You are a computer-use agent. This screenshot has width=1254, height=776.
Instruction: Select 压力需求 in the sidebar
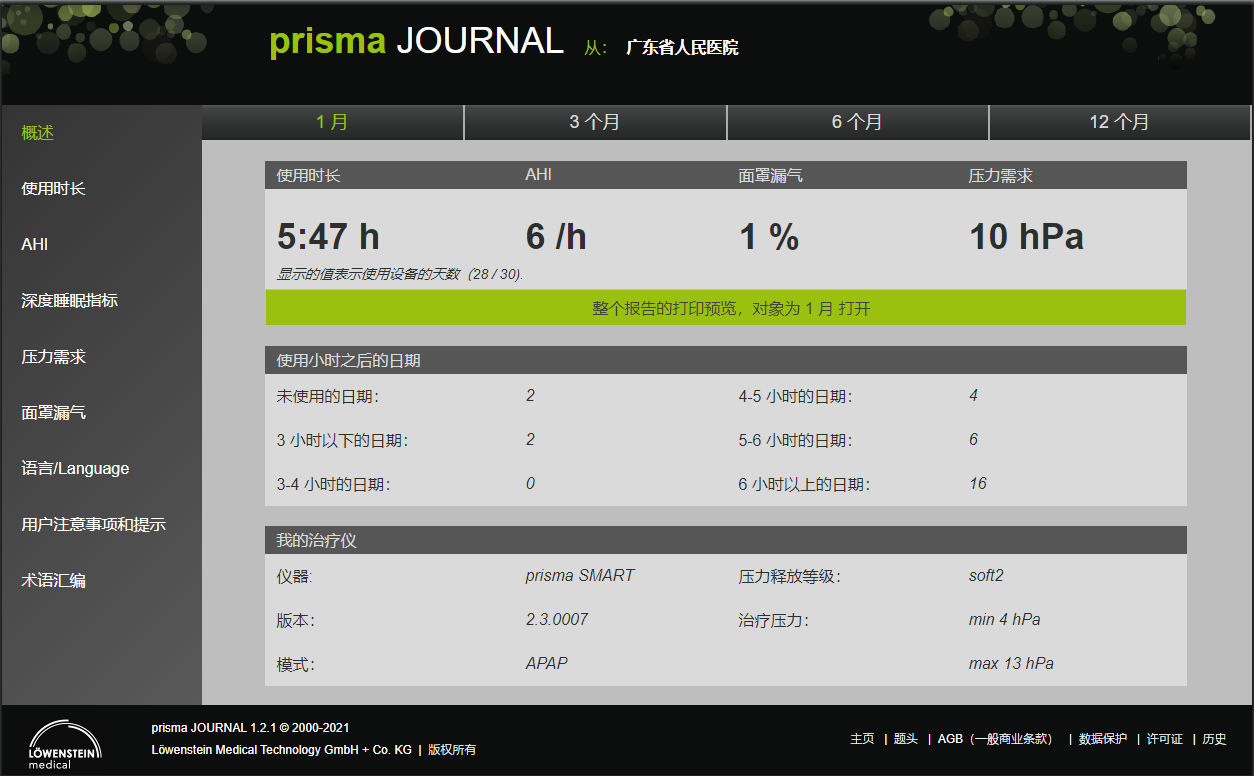(x=54, y=357)
